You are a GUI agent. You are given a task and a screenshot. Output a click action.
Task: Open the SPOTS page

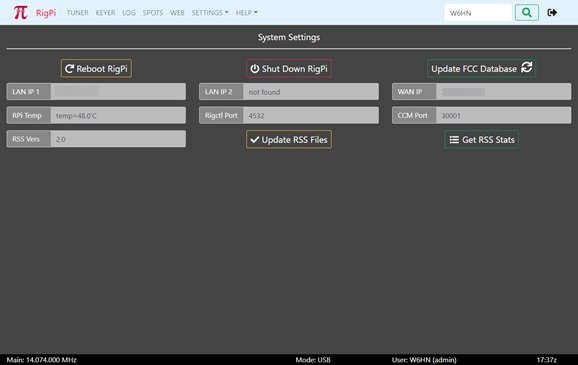153,13
